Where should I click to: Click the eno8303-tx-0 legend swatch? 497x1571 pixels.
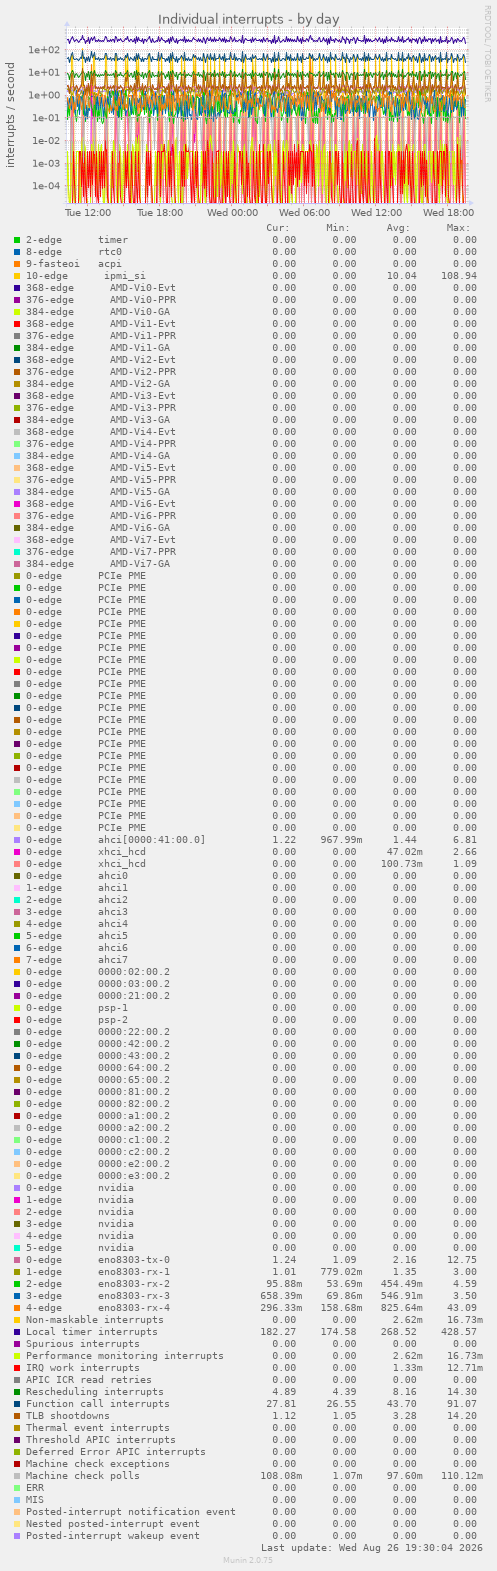[x=17, y=1260]
